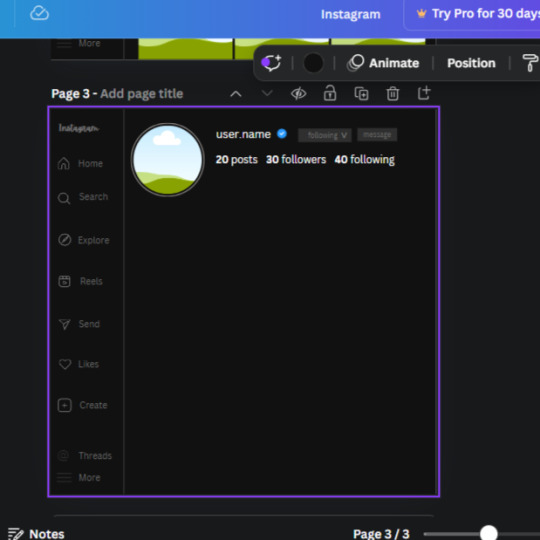The width and height of the screenshot is (540, 540).
Task: Click Try Pro for 30 days button
Action: [472, 15]
